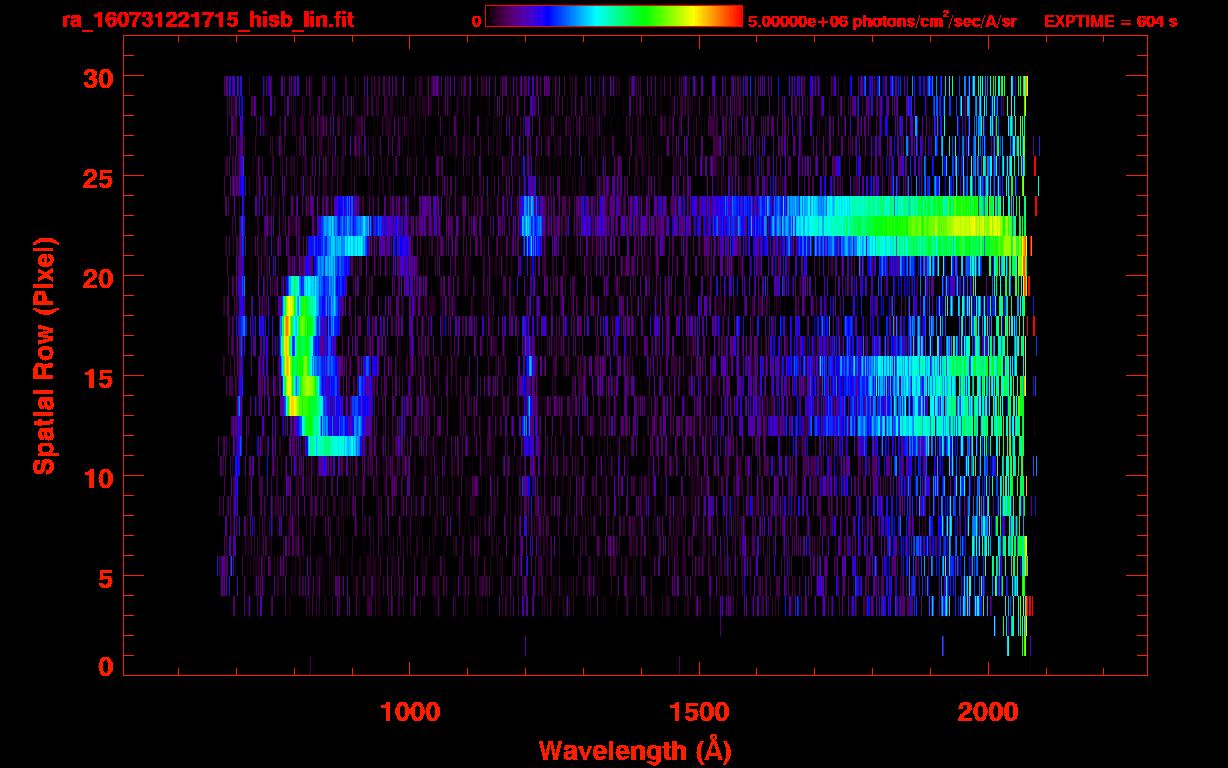Click the 5.00000e+06 photons/cm²/sec/A/sr label

click(882, 20)
